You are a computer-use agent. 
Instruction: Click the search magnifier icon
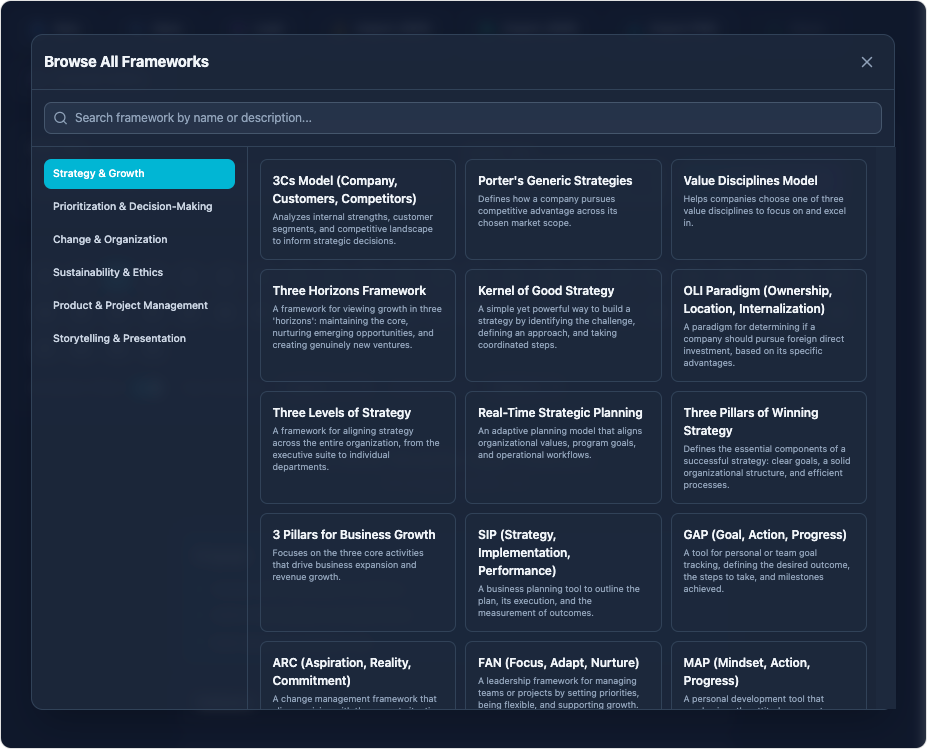coord(61,118)
